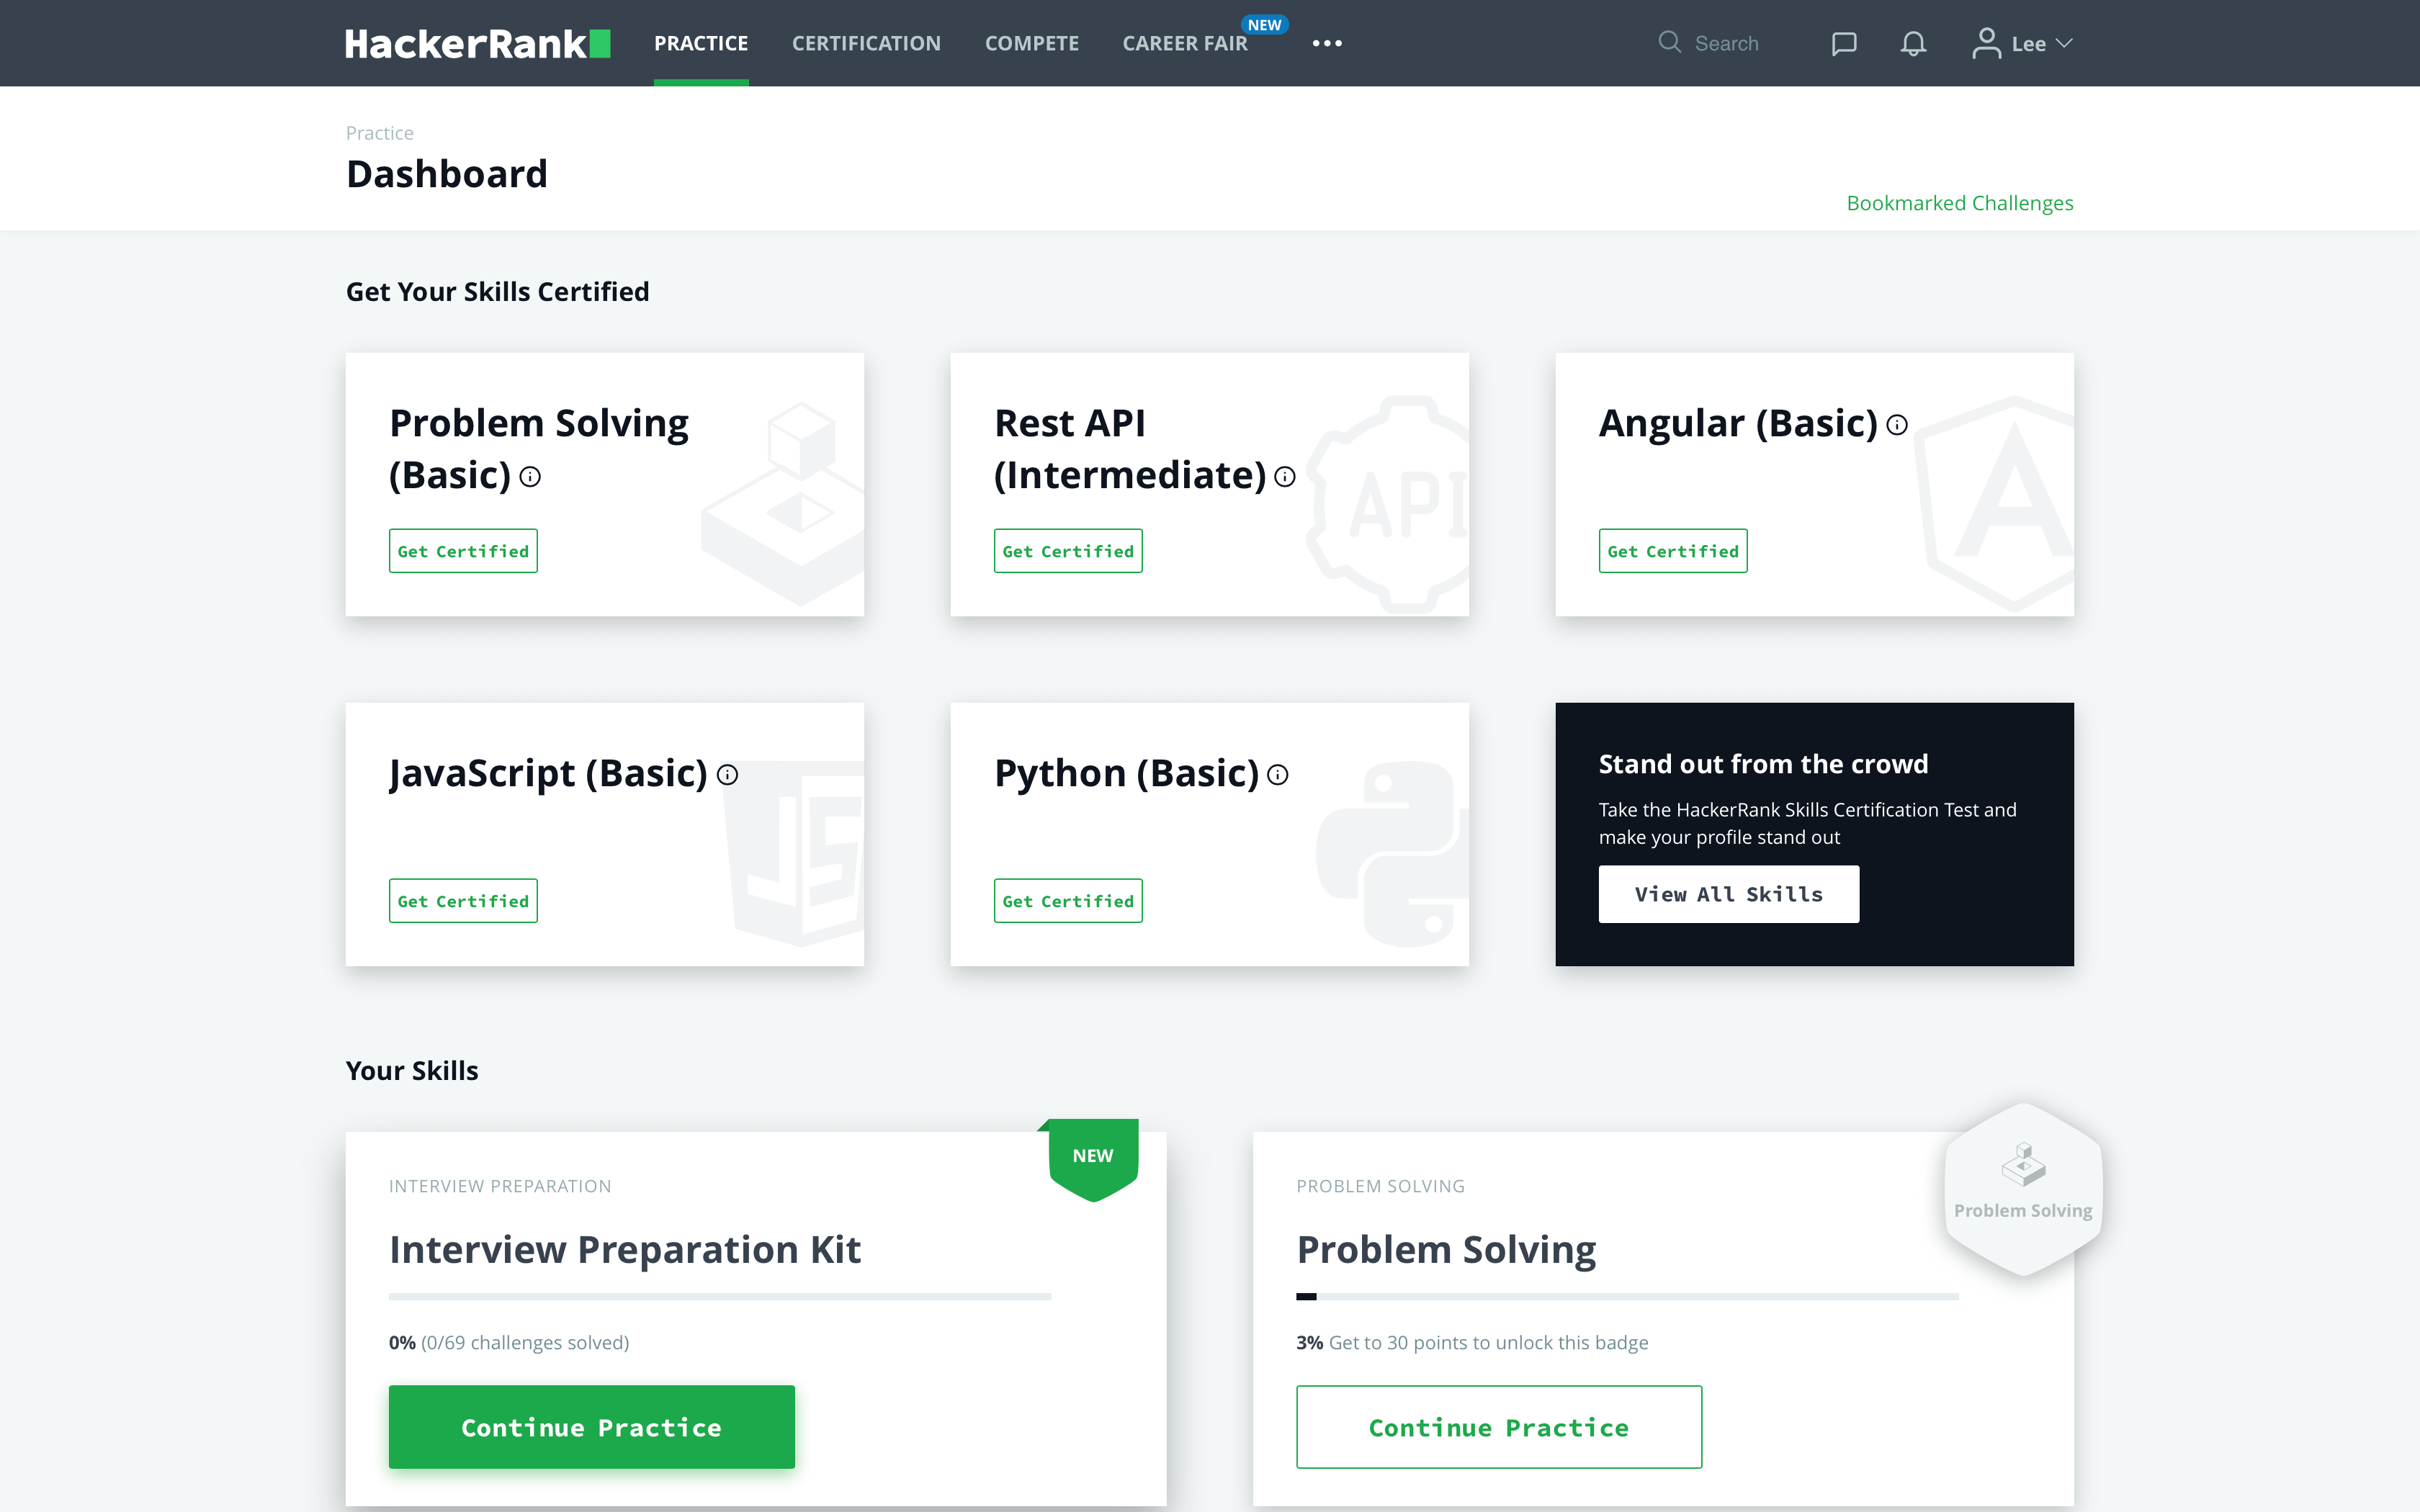Click the Practice breadcrumb
Image resolution: width=2420 pixels, height=1512 pixels.
click(x=379, y=133)
